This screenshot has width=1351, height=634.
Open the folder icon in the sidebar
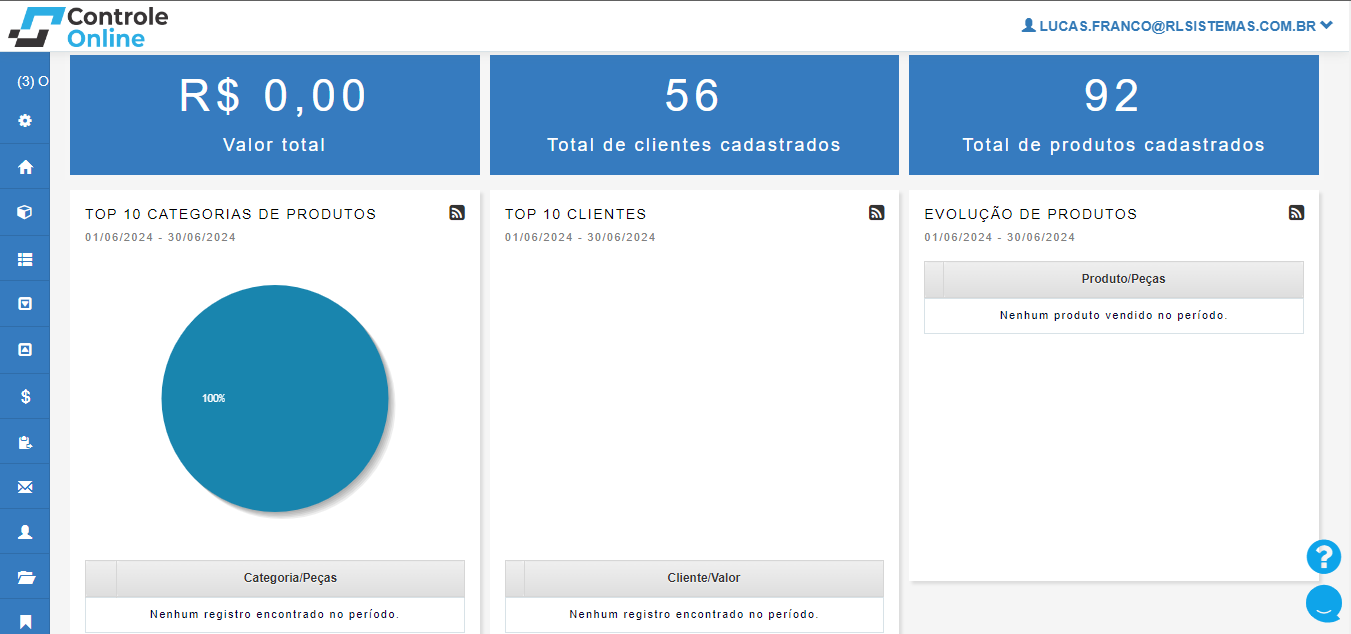pyautogui.click(x=25, y=577)
